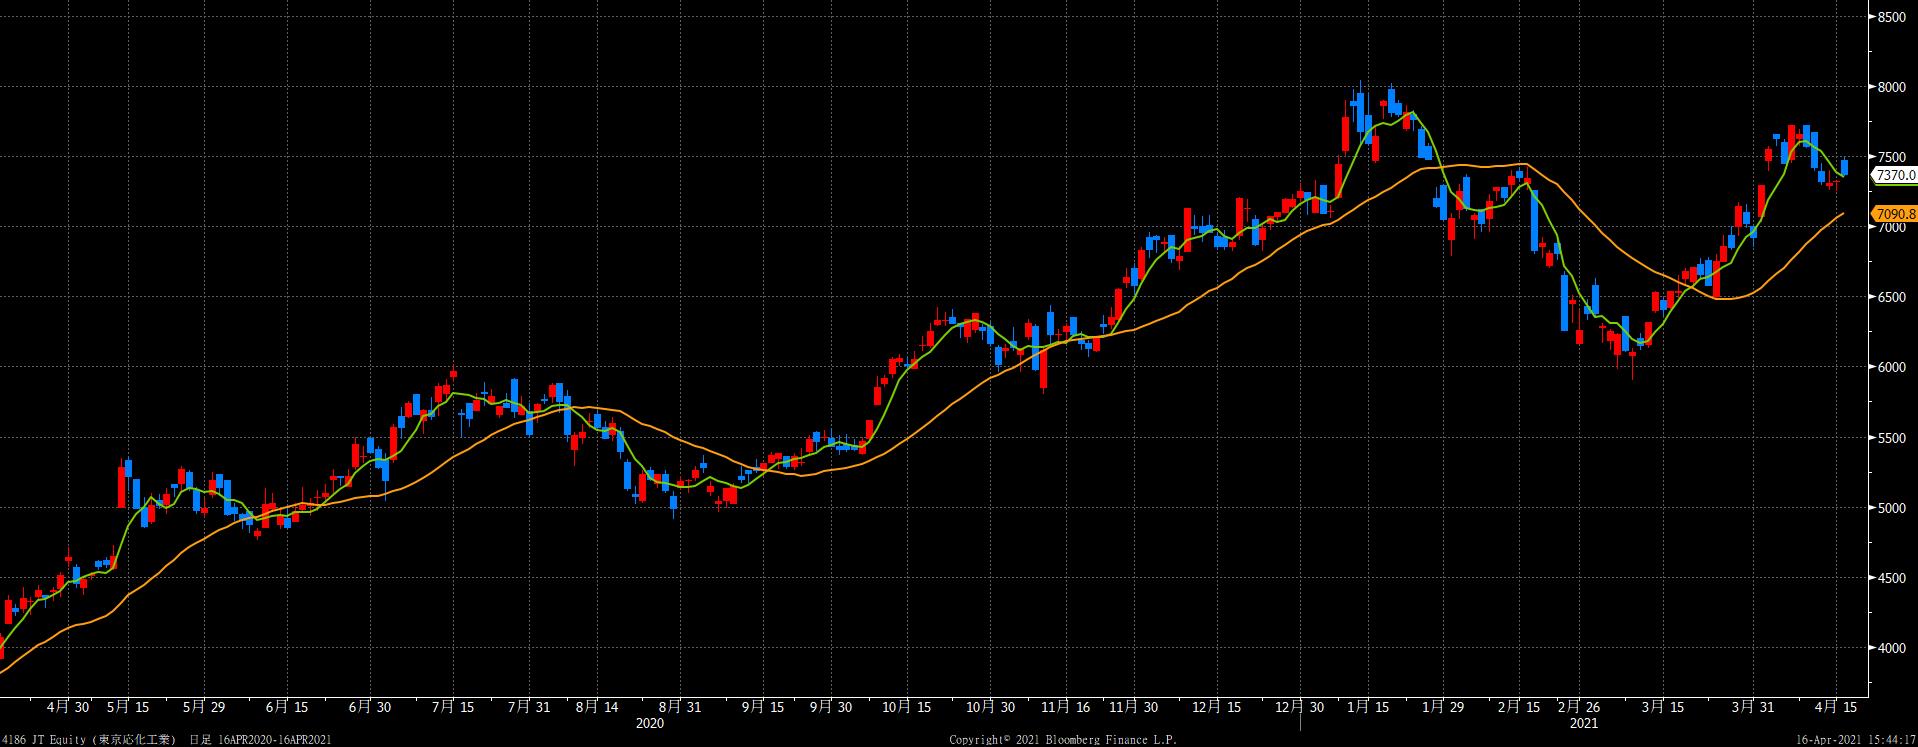Click the 12月 30 date marker

pyautogui.click(x=1301, y=707)
